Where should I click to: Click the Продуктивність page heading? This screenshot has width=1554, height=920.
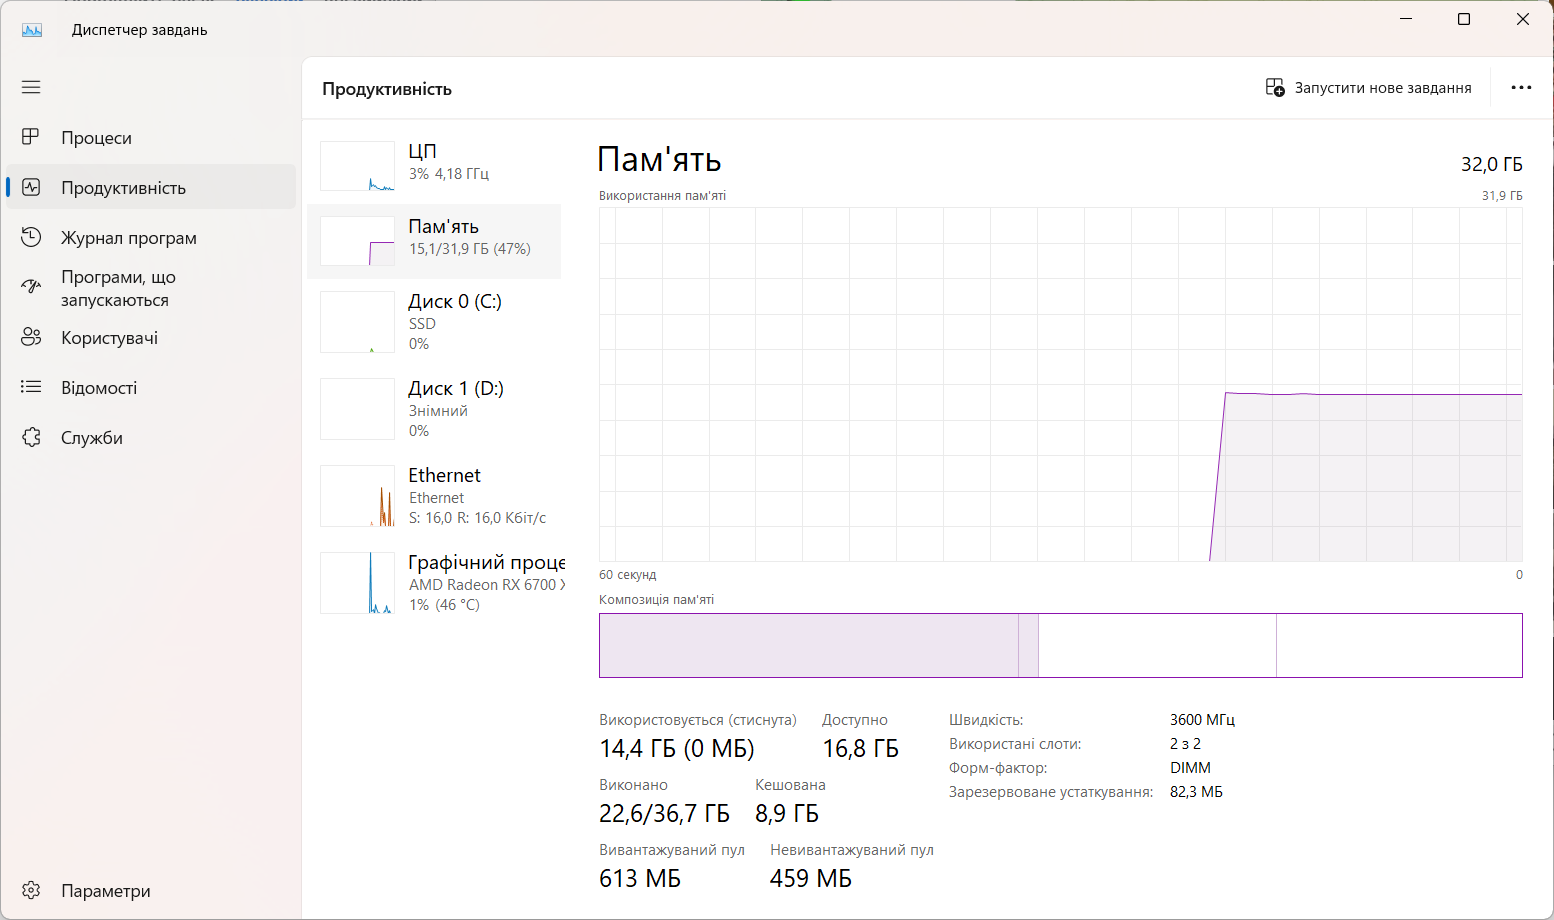[387, 89]
